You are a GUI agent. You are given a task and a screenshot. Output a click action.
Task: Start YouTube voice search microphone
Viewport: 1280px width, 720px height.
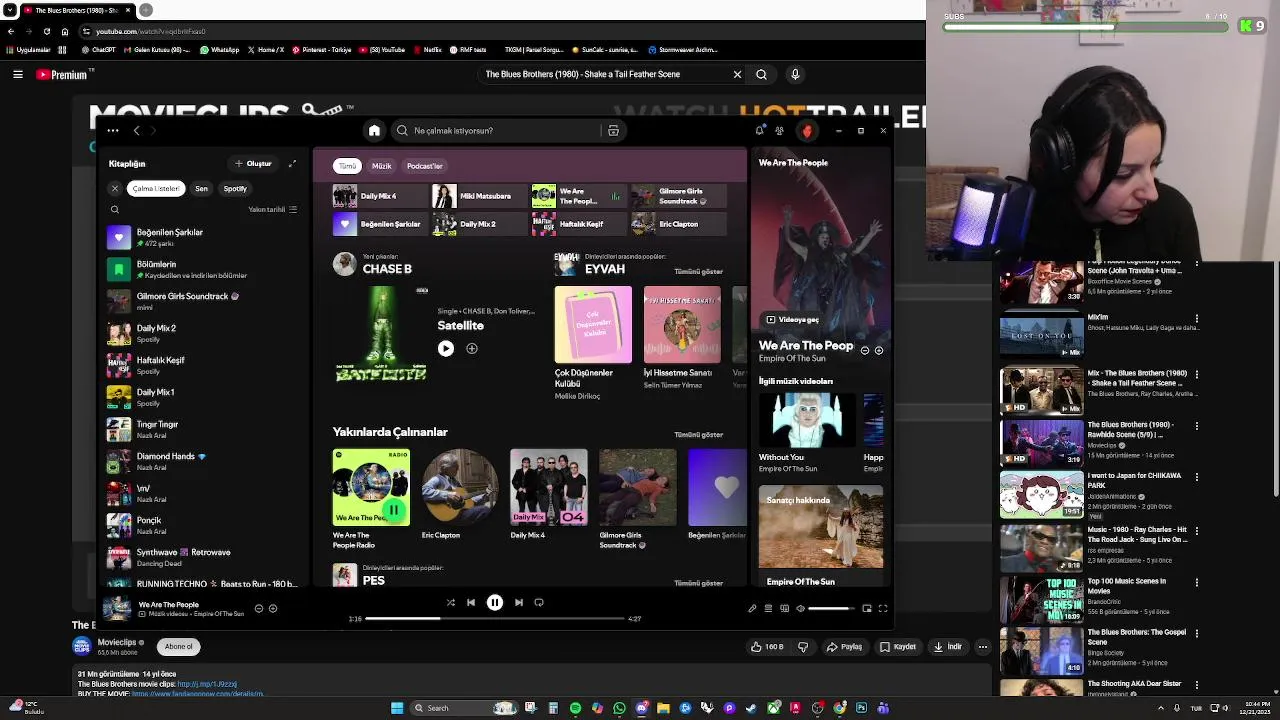(x=795, y=74)
